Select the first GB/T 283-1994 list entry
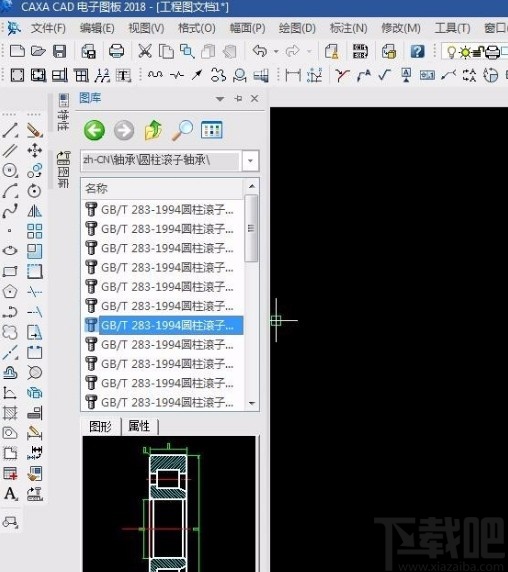The image size is (508, 572). point(164,209)
